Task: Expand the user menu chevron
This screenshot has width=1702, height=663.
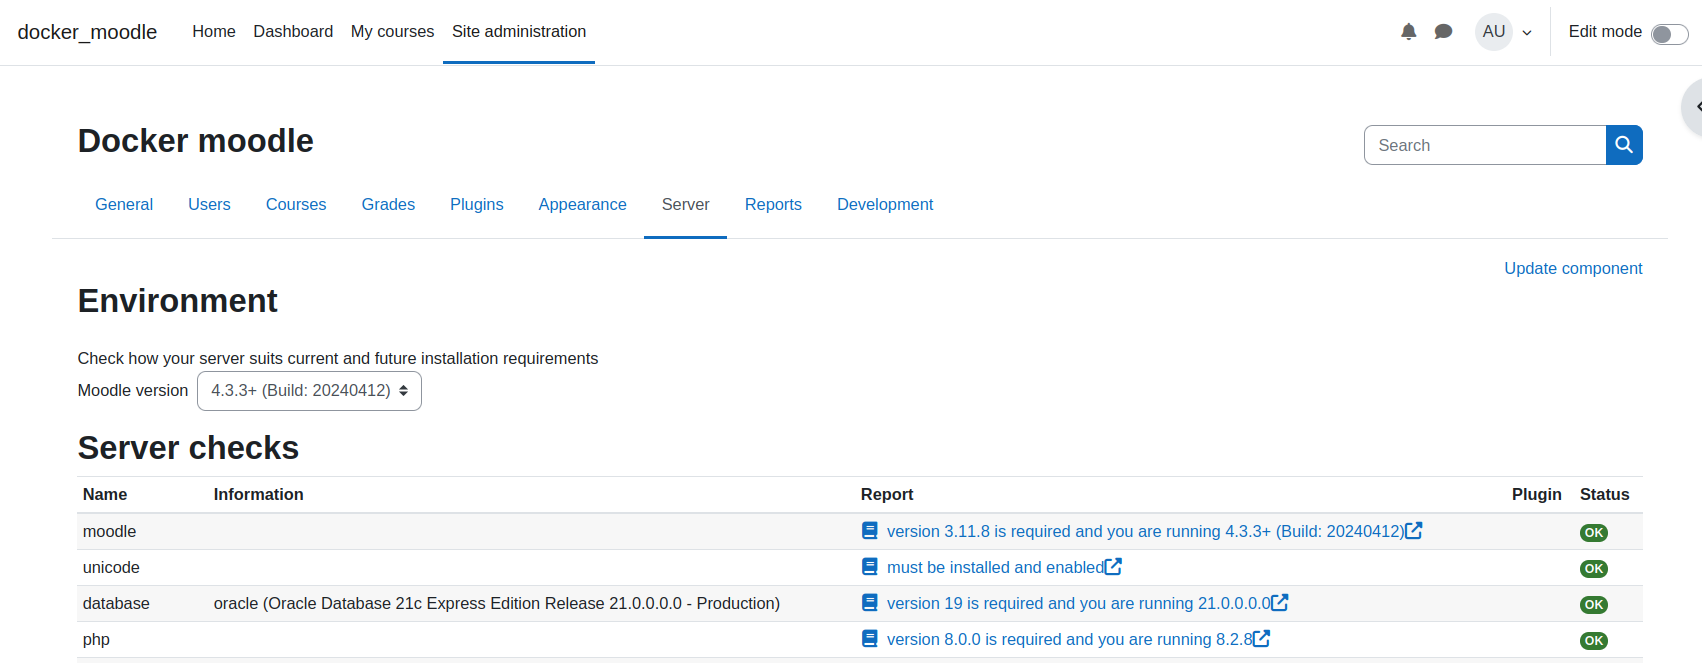Action: [1527, 33]
